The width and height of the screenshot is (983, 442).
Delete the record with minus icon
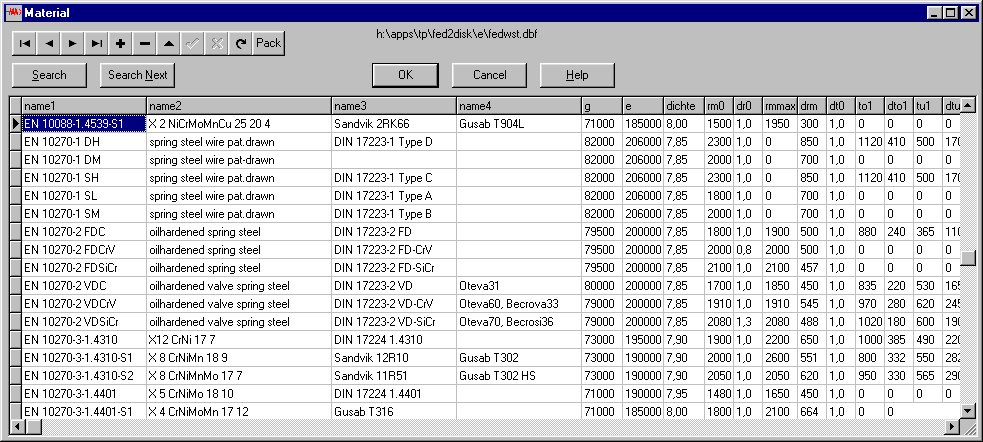[145, 43]
